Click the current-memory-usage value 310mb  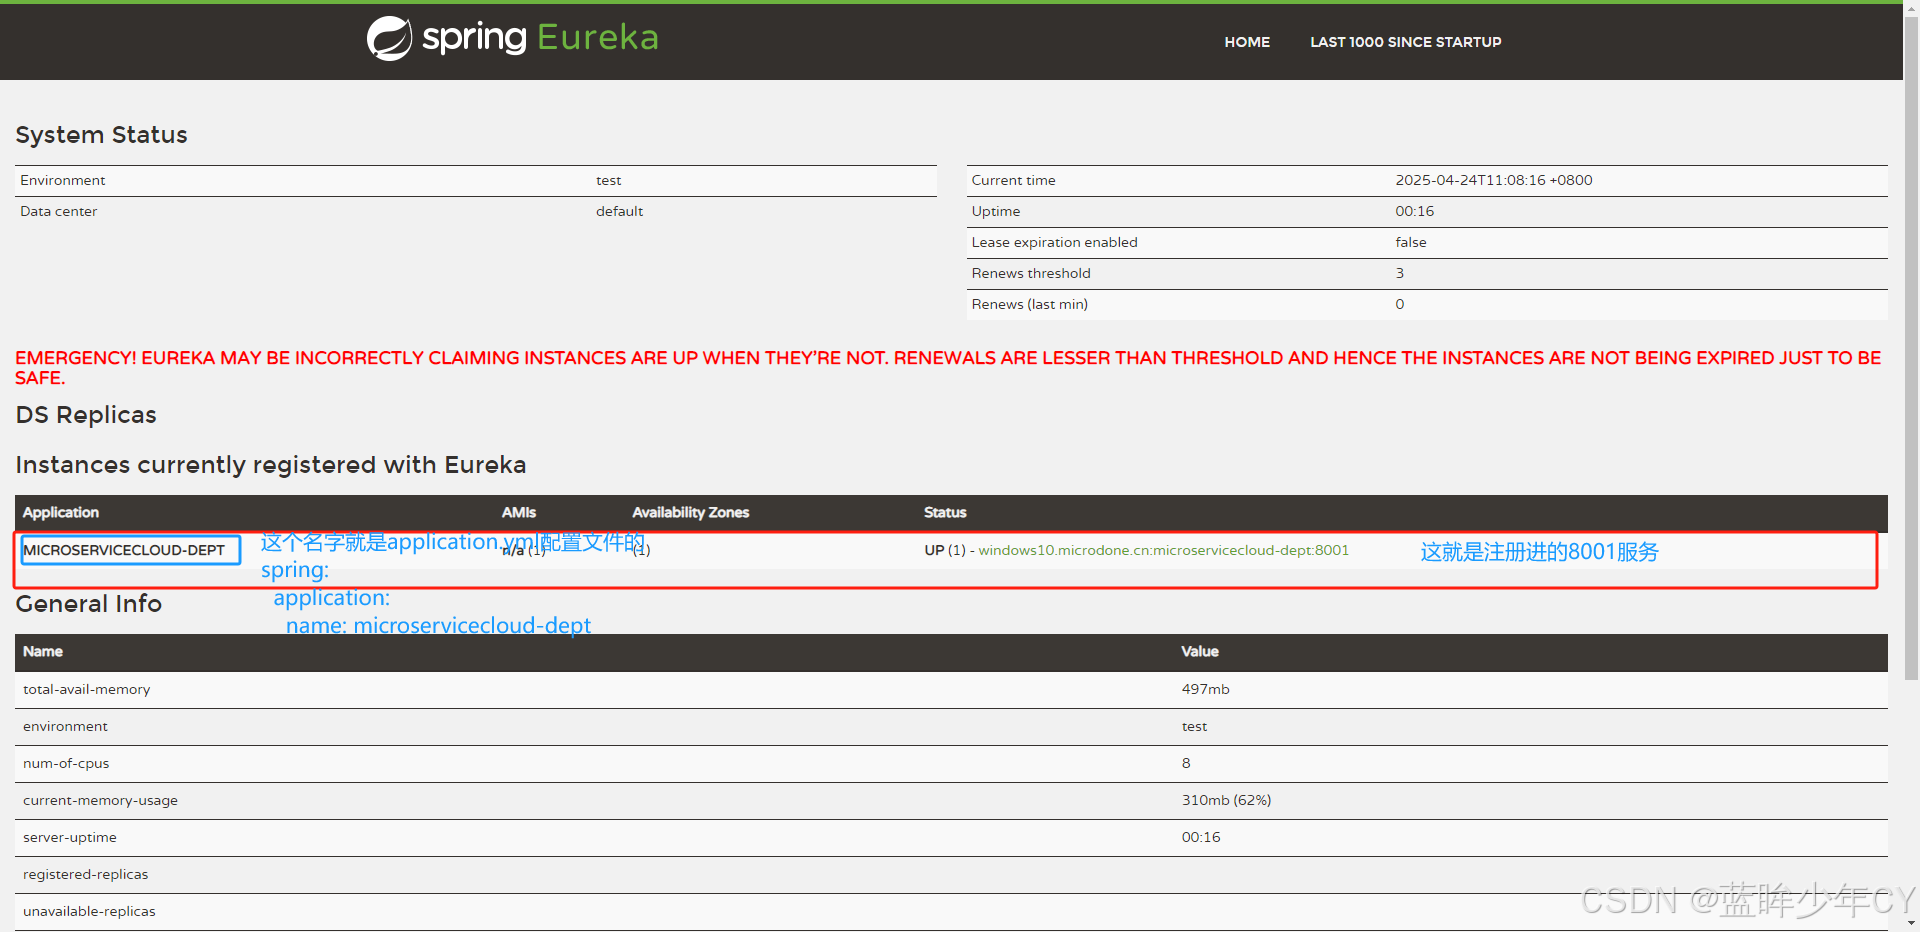pos(1225,800)
